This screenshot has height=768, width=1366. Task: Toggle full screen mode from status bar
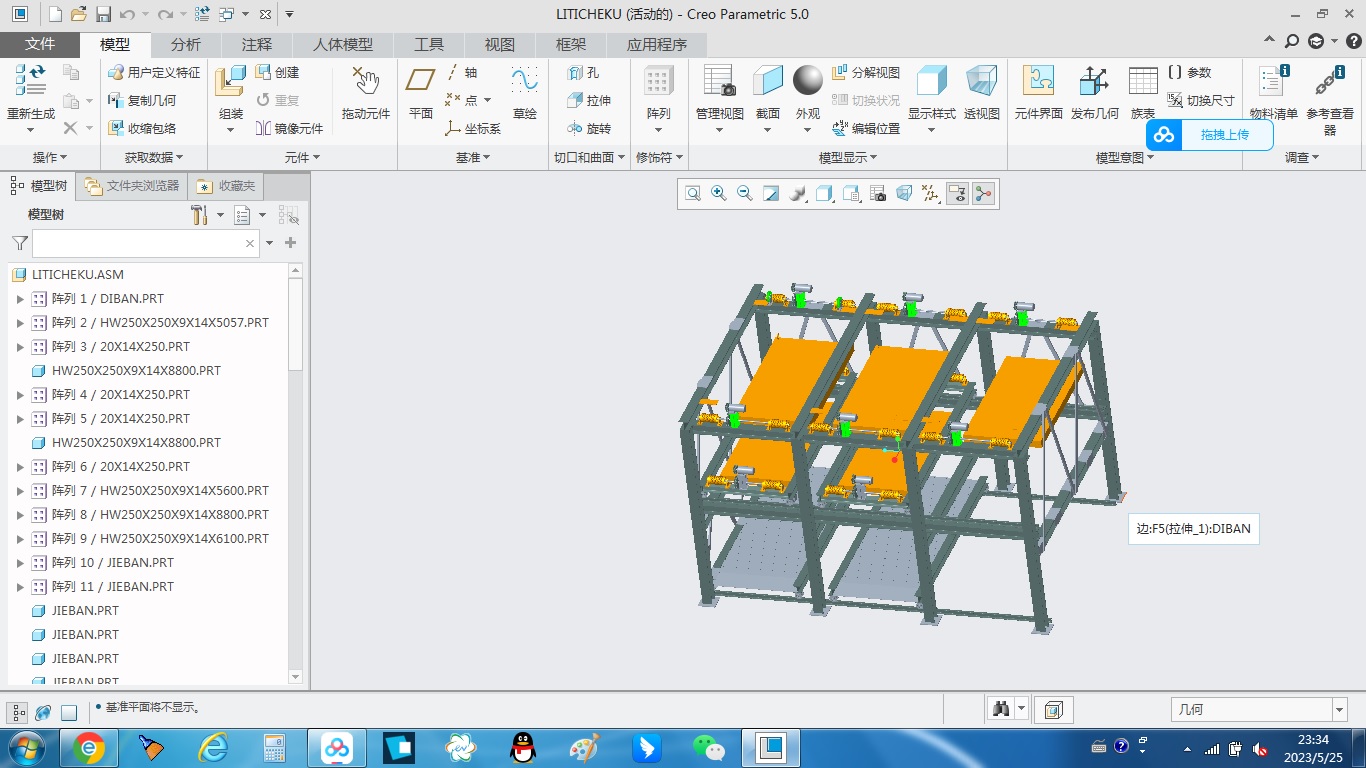(69, 712)
